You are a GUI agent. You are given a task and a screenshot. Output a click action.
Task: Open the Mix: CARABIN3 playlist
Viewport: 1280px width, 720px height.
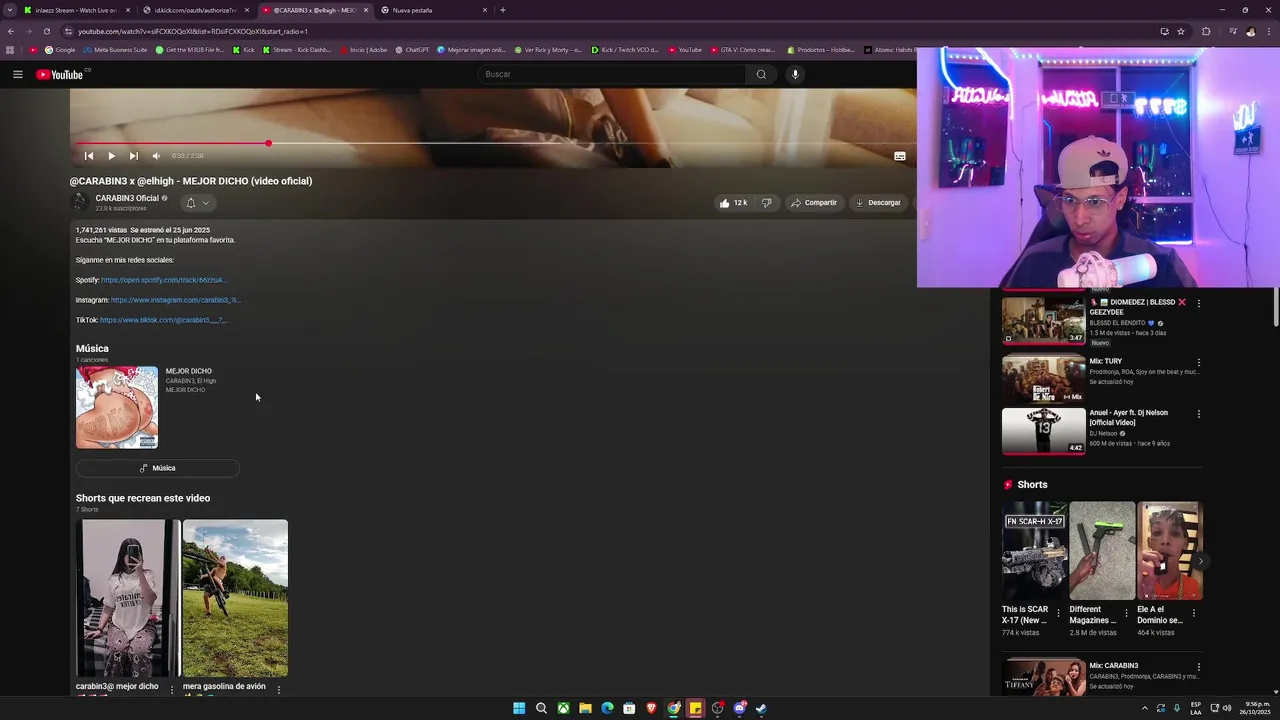[1043, 677]
